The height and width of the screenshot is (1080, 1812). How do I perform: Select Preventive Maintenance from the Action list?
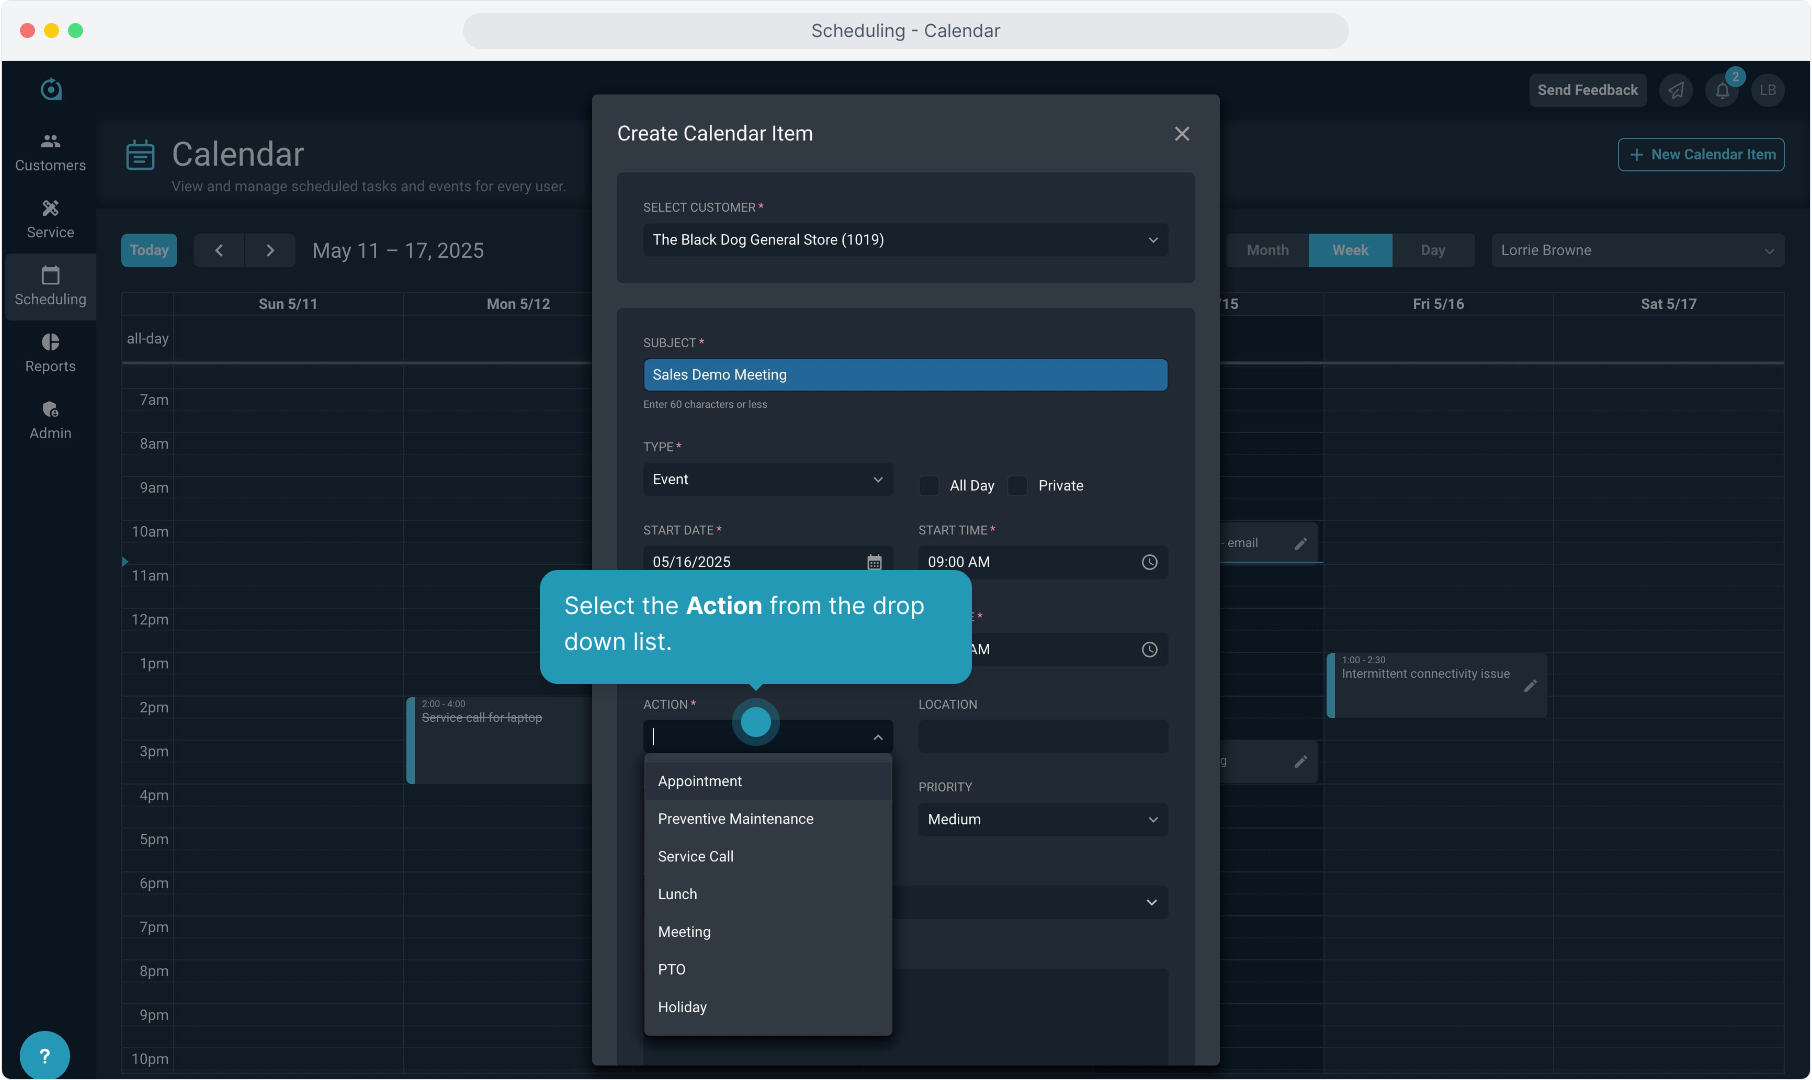(735, 819)
